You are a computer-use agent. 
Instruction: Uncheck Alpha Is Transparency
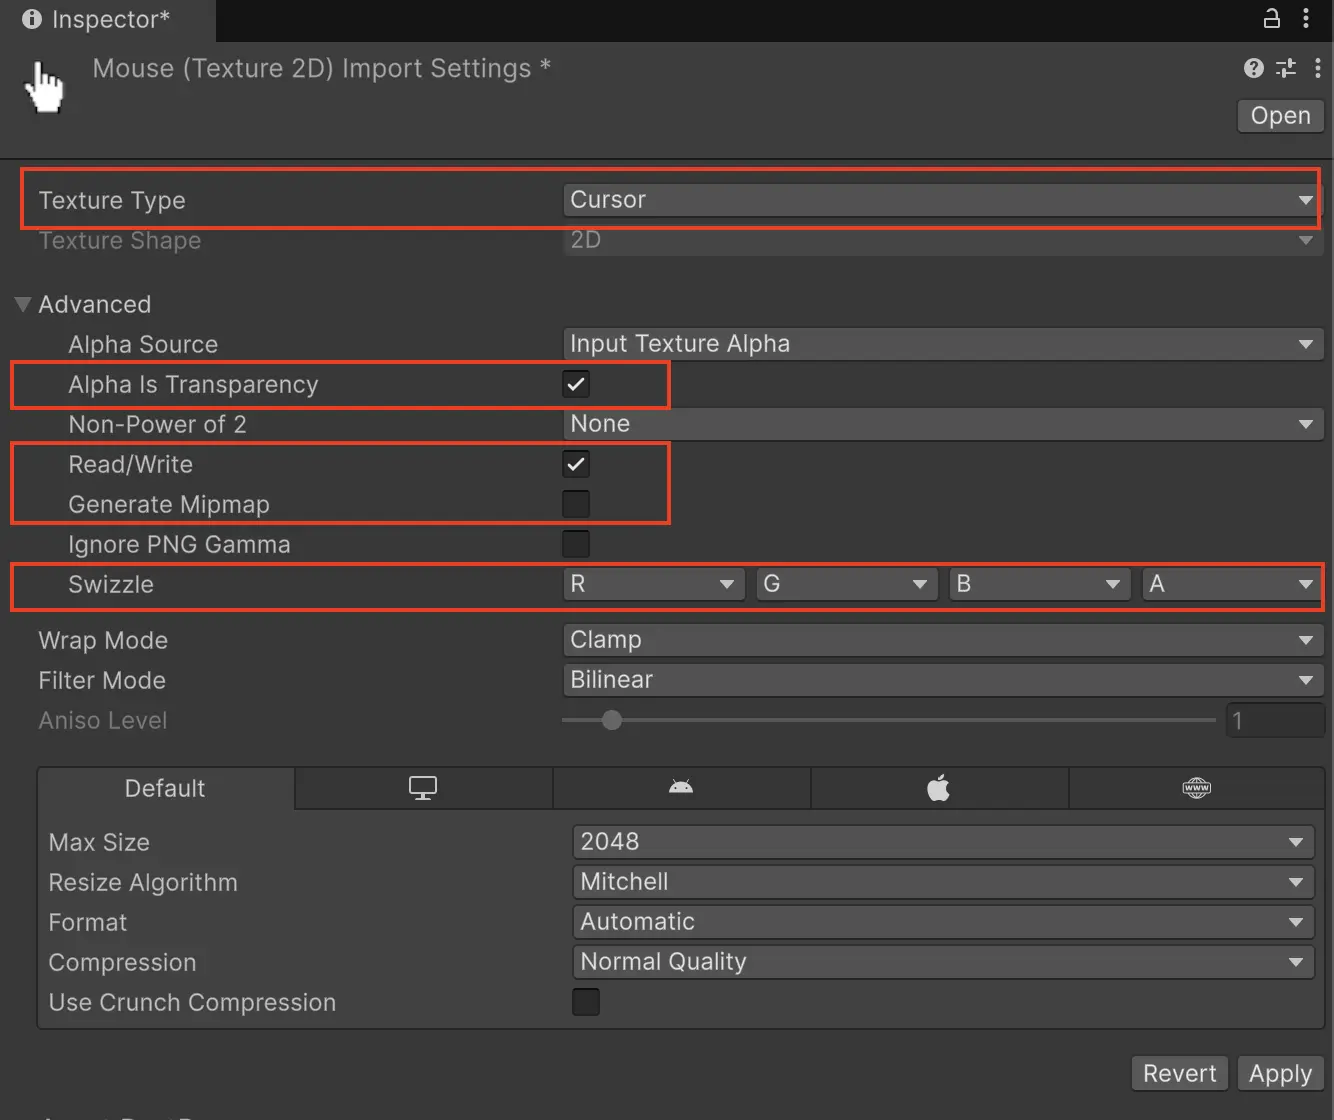pos(576,384)
